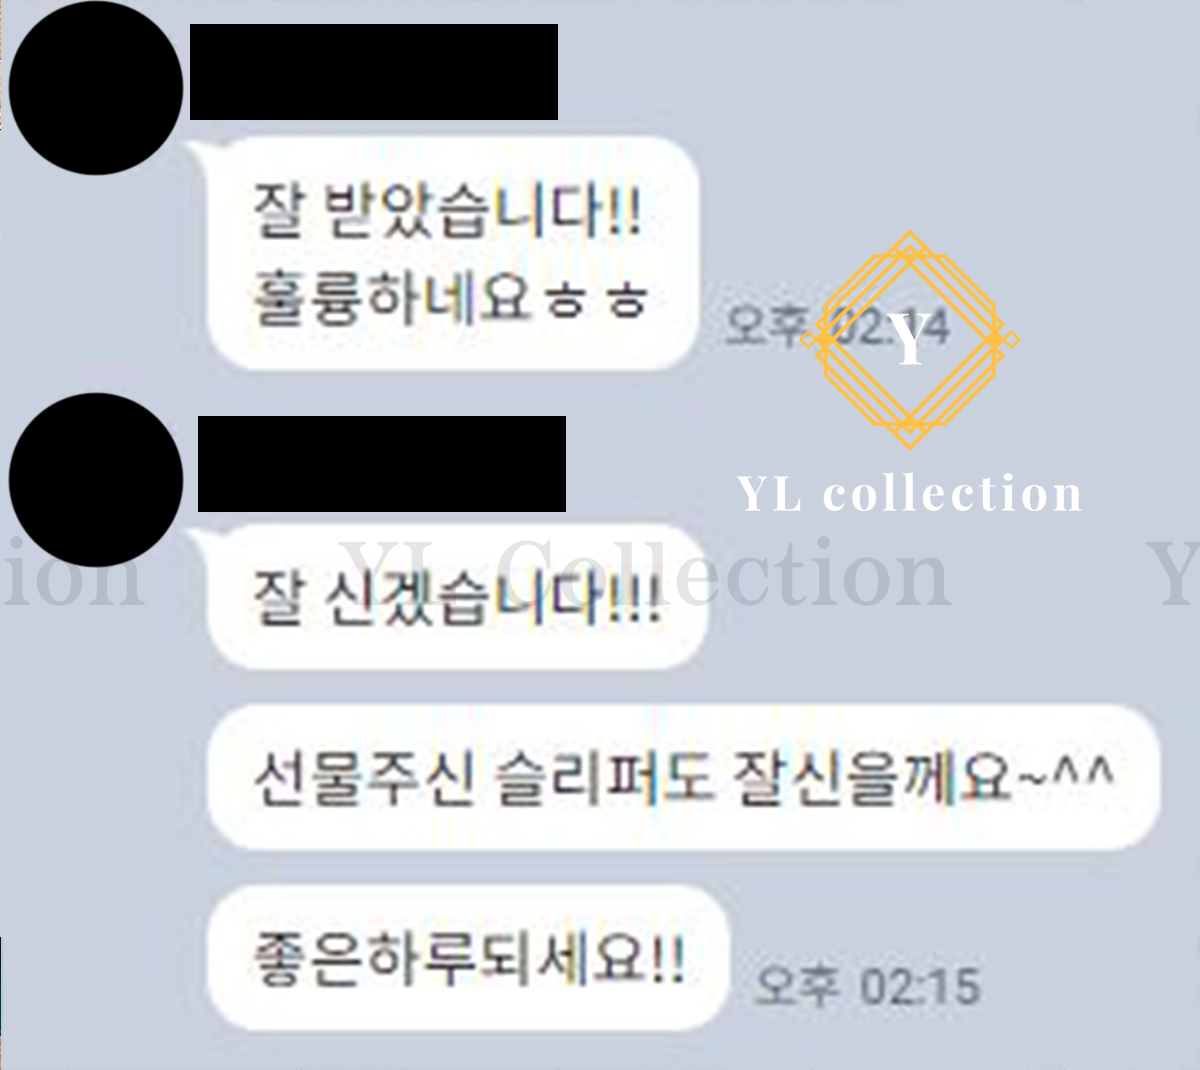Open the first sender's profile avatar
1200x1070 pixels.
pos(96,89)
